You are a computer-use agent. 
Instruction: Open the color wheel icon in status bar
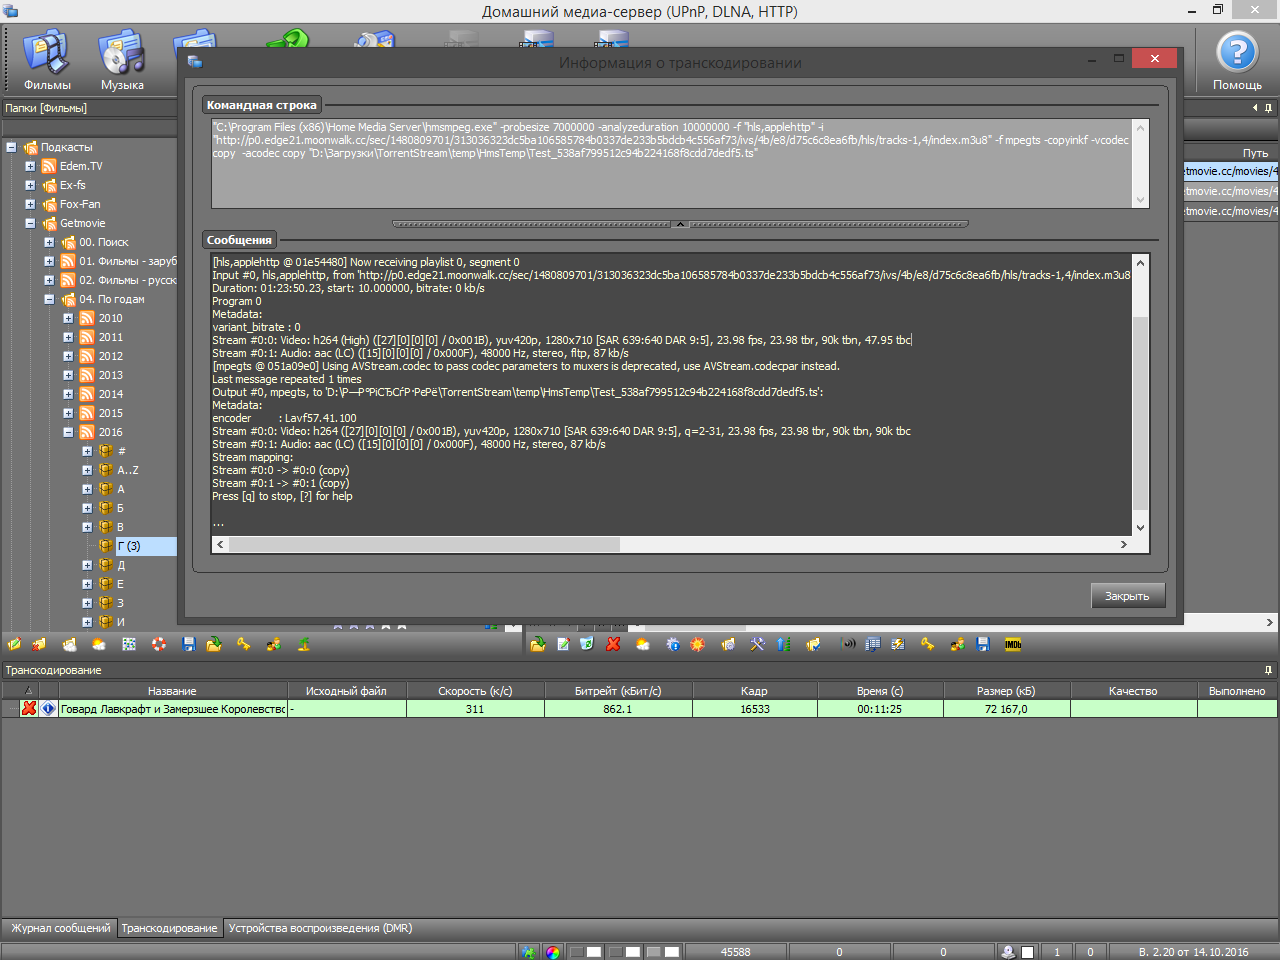(x=553, y=952)
